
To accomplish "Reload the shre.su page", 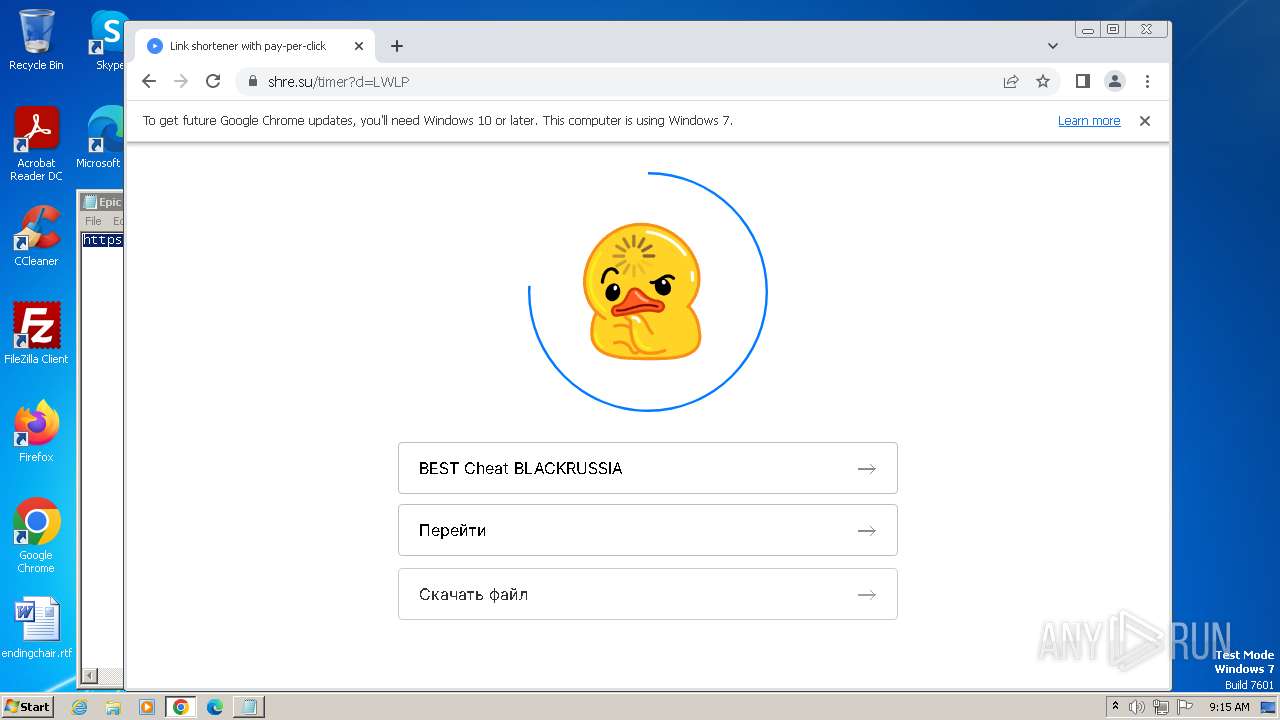I will click(x=213, y=81).
